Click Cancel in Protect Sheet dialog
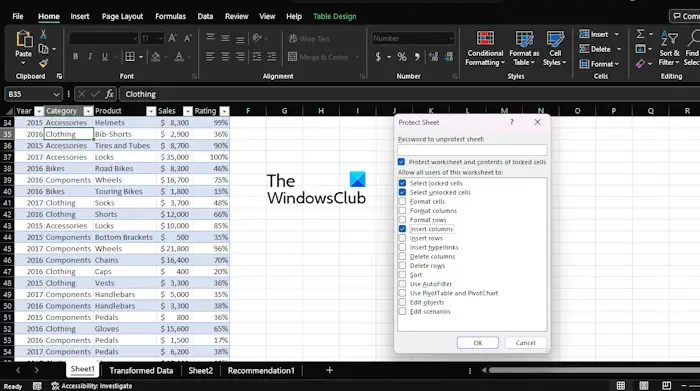The image size is (700, 391). (525, 343)
